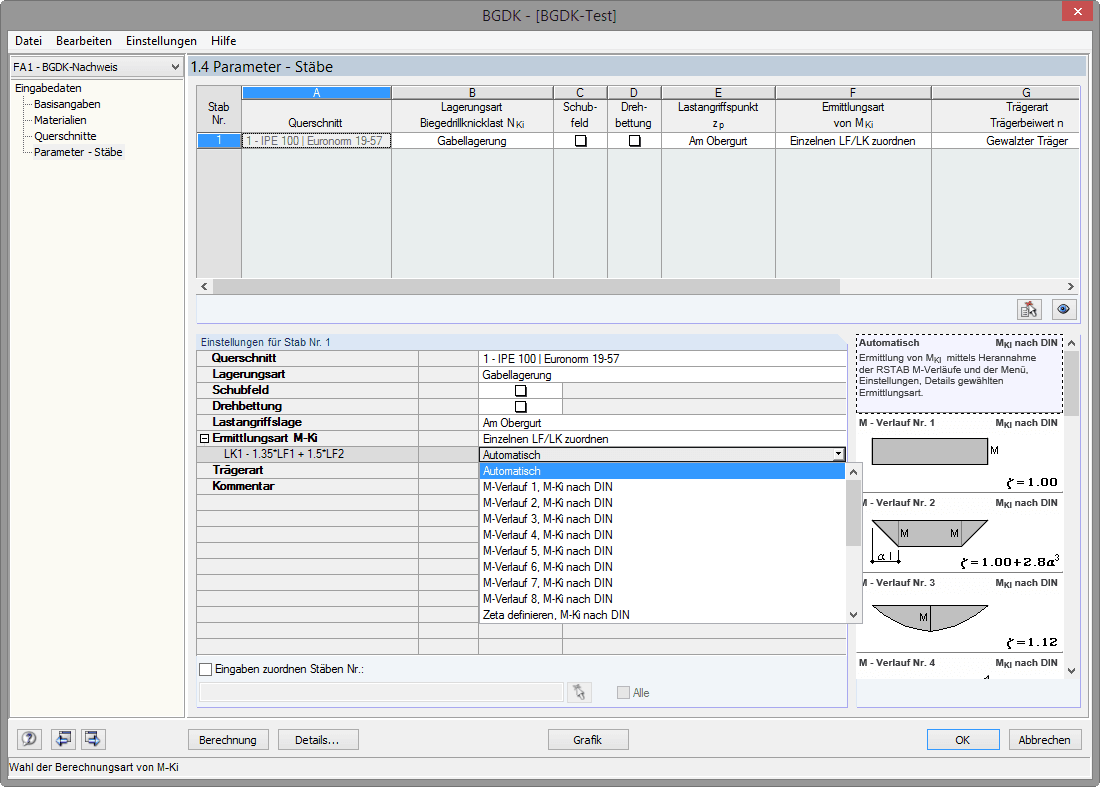Open the Details... dialog
The height and width of the screenshot is (787, 1100).
click(x=318, y=739)
